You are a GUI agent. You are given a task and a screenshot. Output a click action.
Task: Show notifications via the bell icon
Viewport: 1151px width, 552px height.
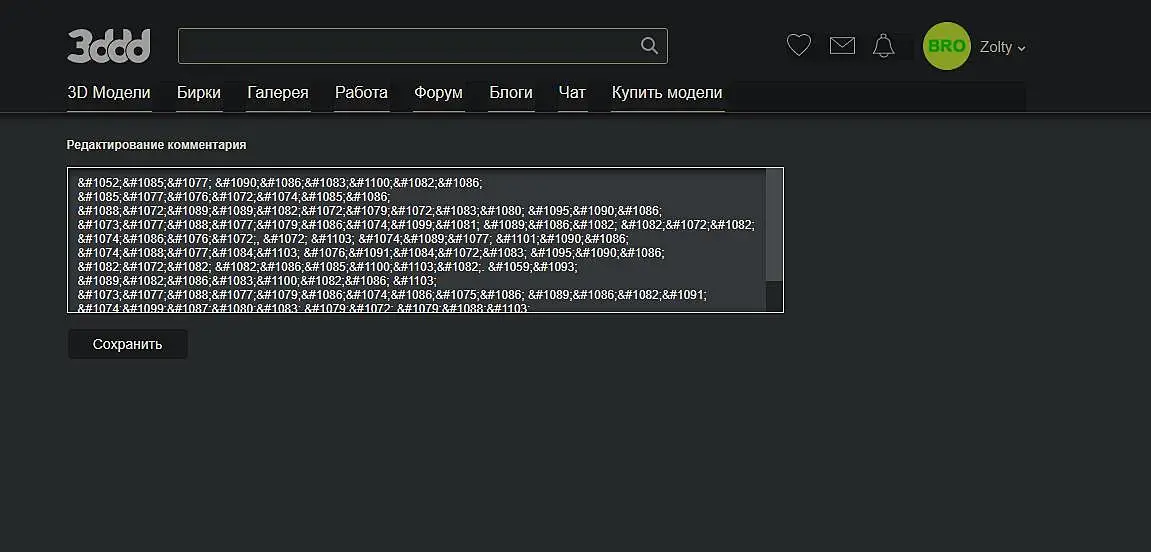click(883, 45)
